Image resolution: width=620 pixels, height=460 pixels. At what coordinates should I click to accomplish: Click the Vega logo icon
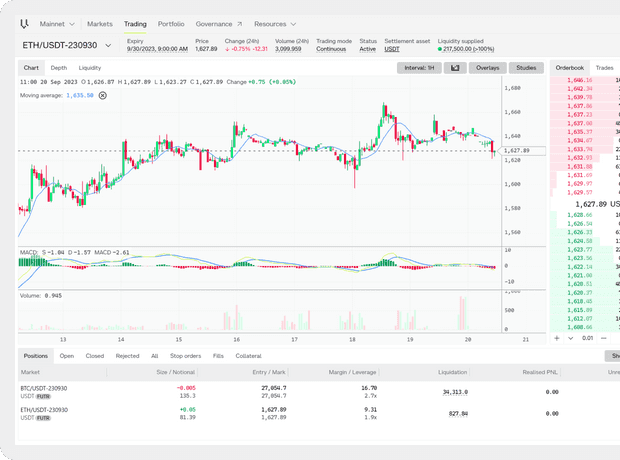[24, 23]
